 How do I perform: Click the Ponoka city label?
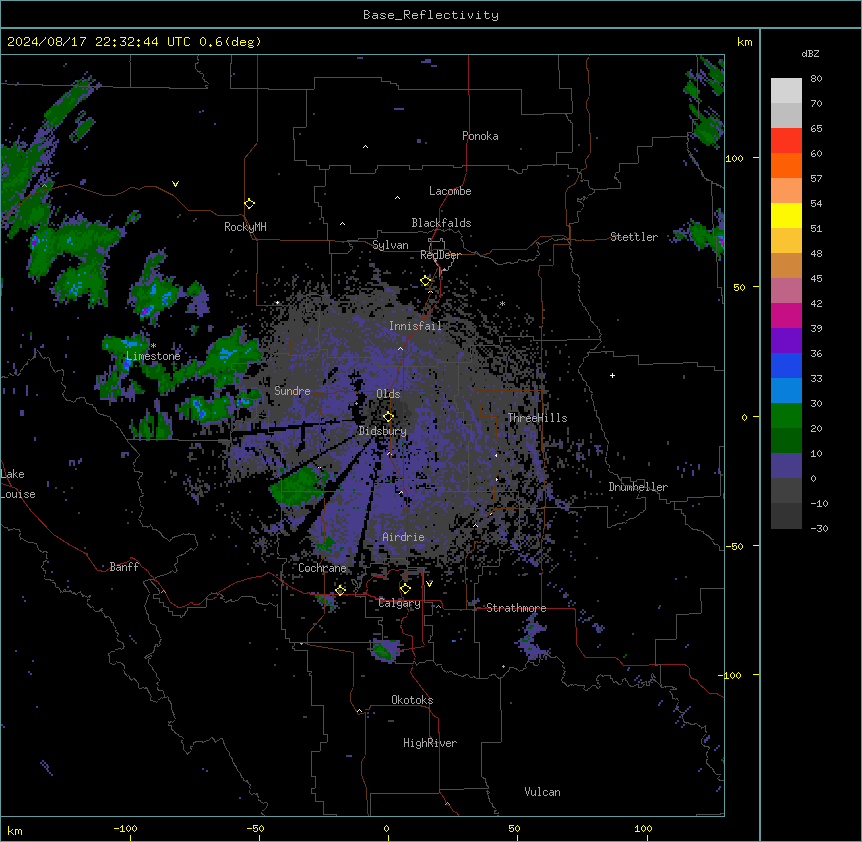480,136
